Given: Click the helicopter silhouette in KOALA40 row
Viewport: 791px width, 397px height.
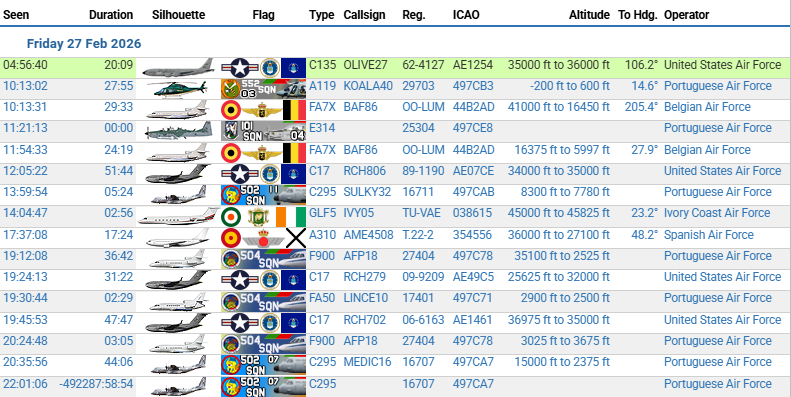Looking at the screenshot, I should pyautogui.click(x=178, y=89).
